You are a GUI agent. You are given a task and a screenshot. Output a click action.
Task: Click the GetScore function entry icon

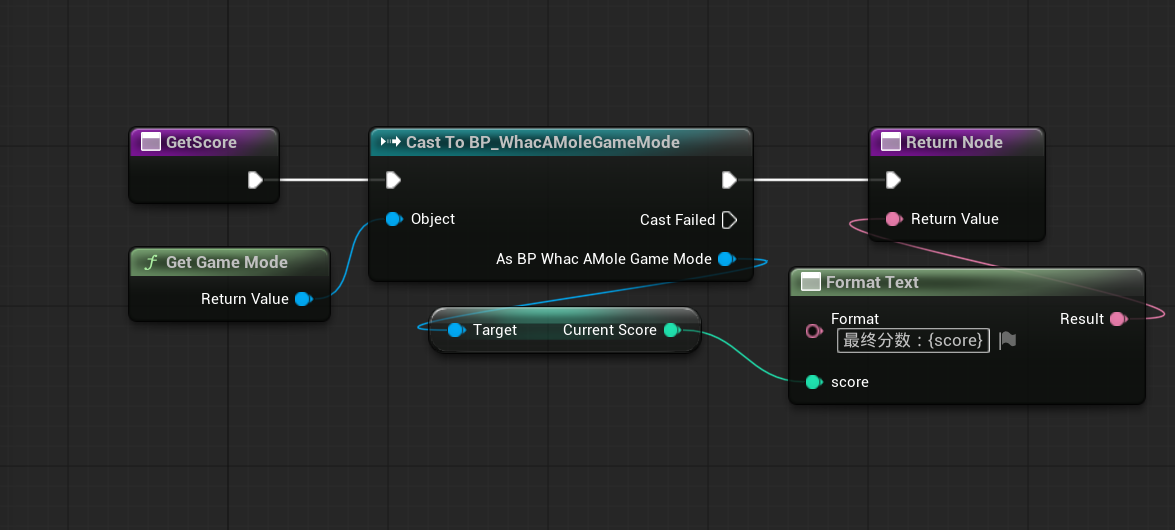click(x=151, y=142)
